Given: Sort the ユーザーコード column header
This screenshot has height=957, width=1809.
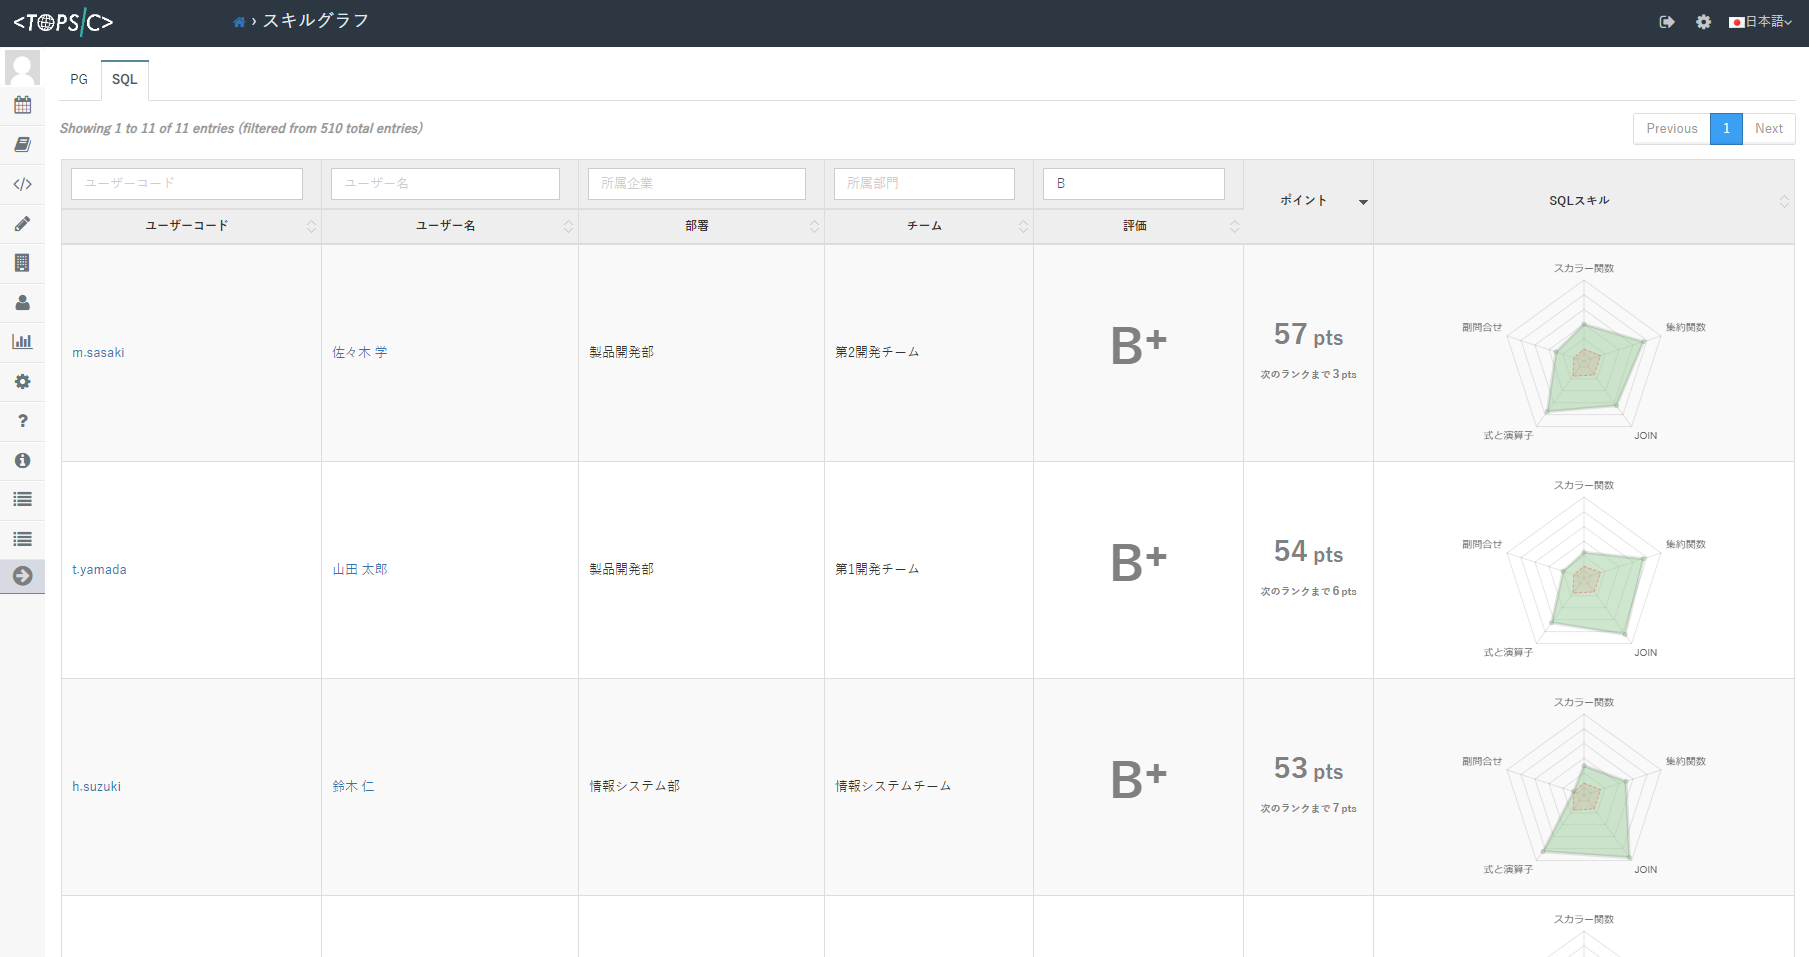Looking at the screenshot, I should click(x=188, y=226).
